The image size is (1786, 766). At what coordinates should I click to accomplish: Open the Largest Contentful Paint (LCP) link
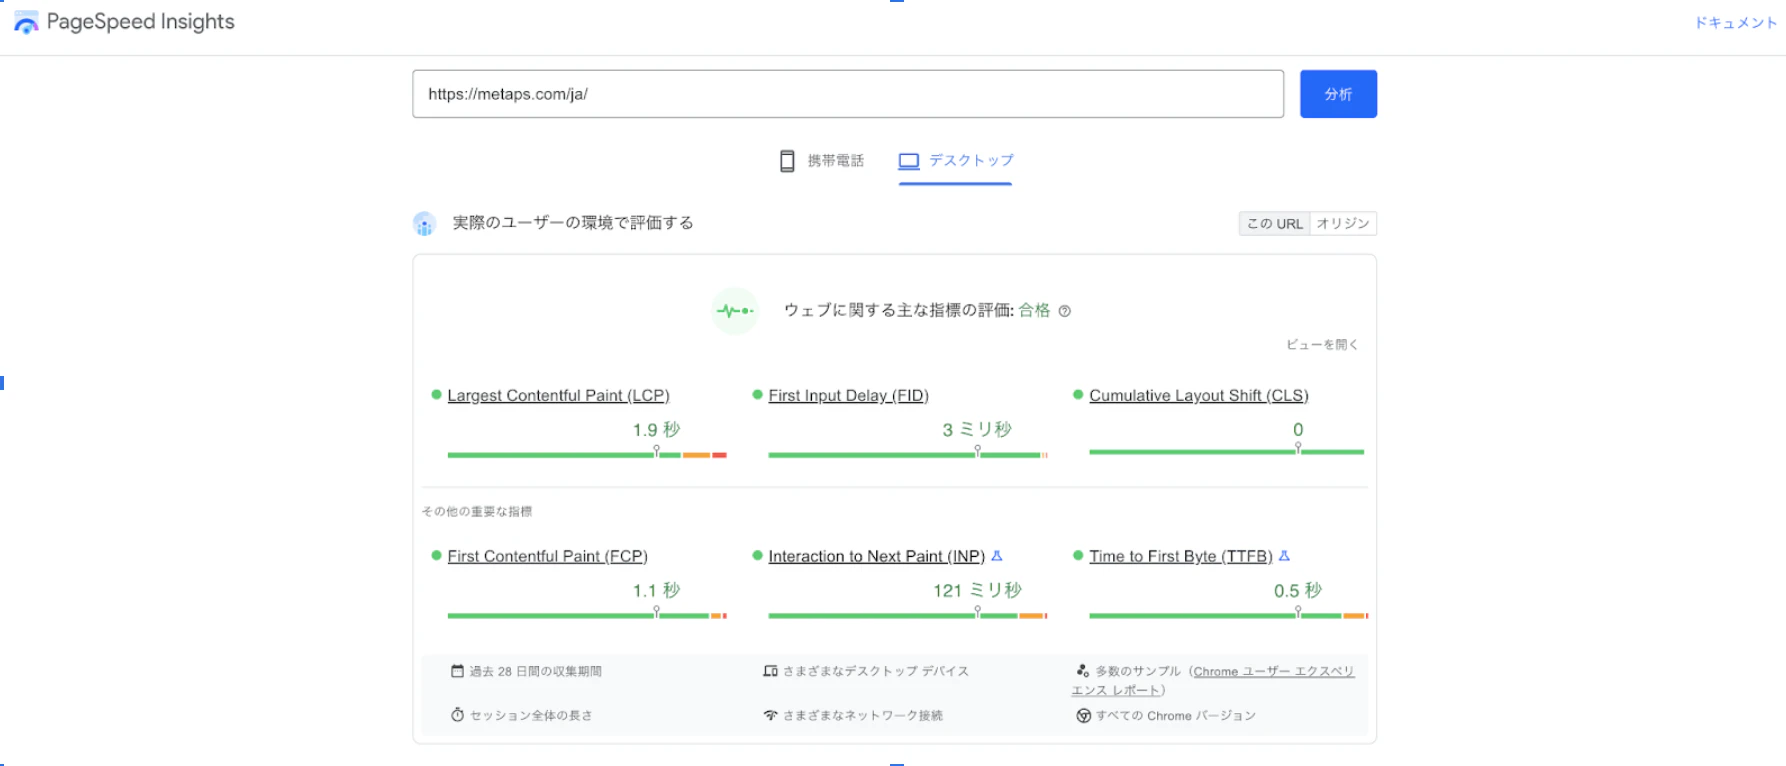click(x=558, y=396)
